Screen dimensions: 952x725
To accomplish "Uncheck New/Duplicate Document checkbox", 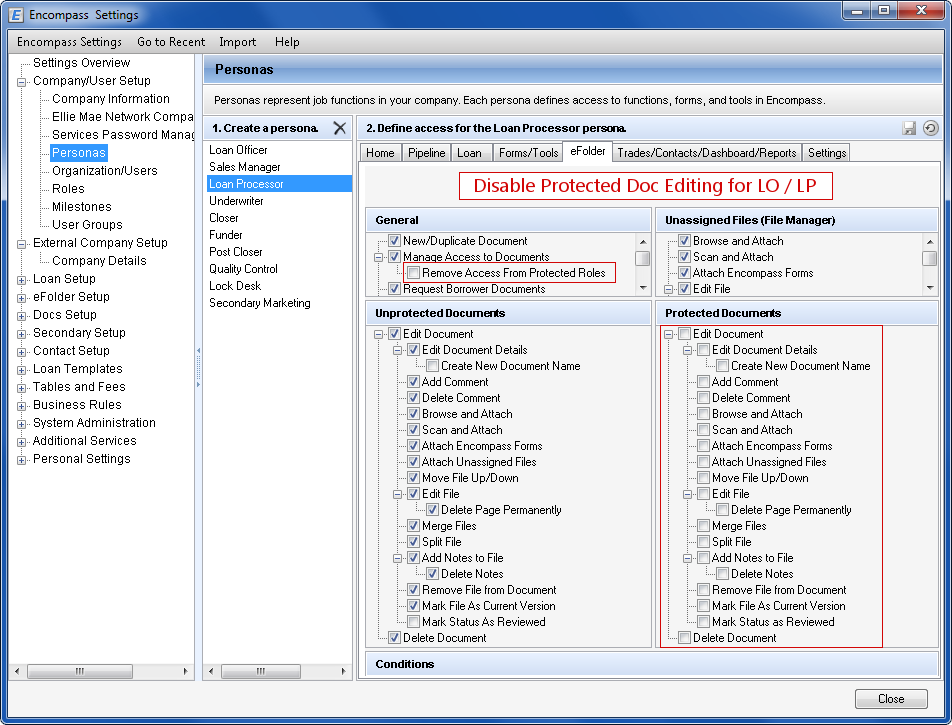I will click(395, 241).
